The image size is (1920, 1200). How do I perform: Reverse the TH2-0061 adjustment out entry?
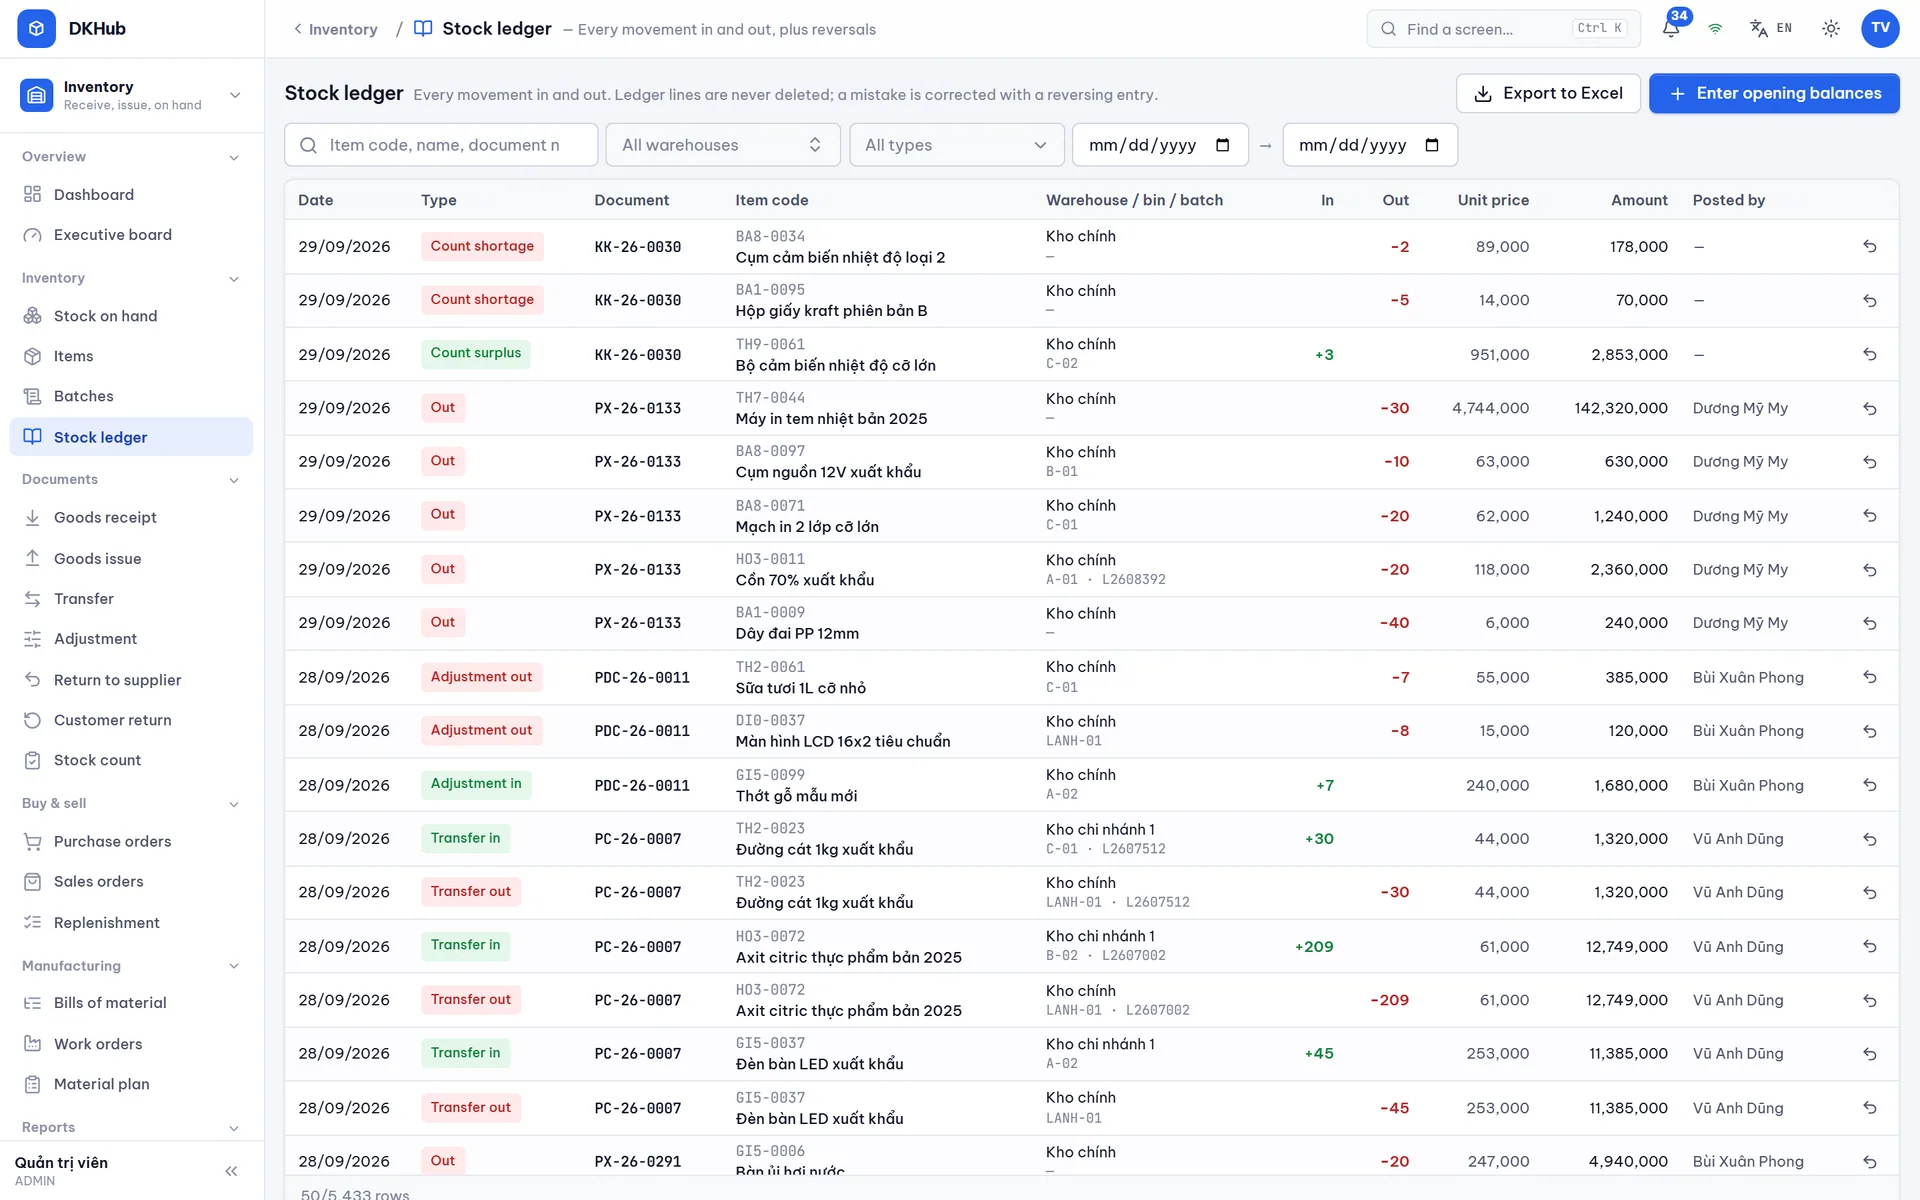point(1869,677)
